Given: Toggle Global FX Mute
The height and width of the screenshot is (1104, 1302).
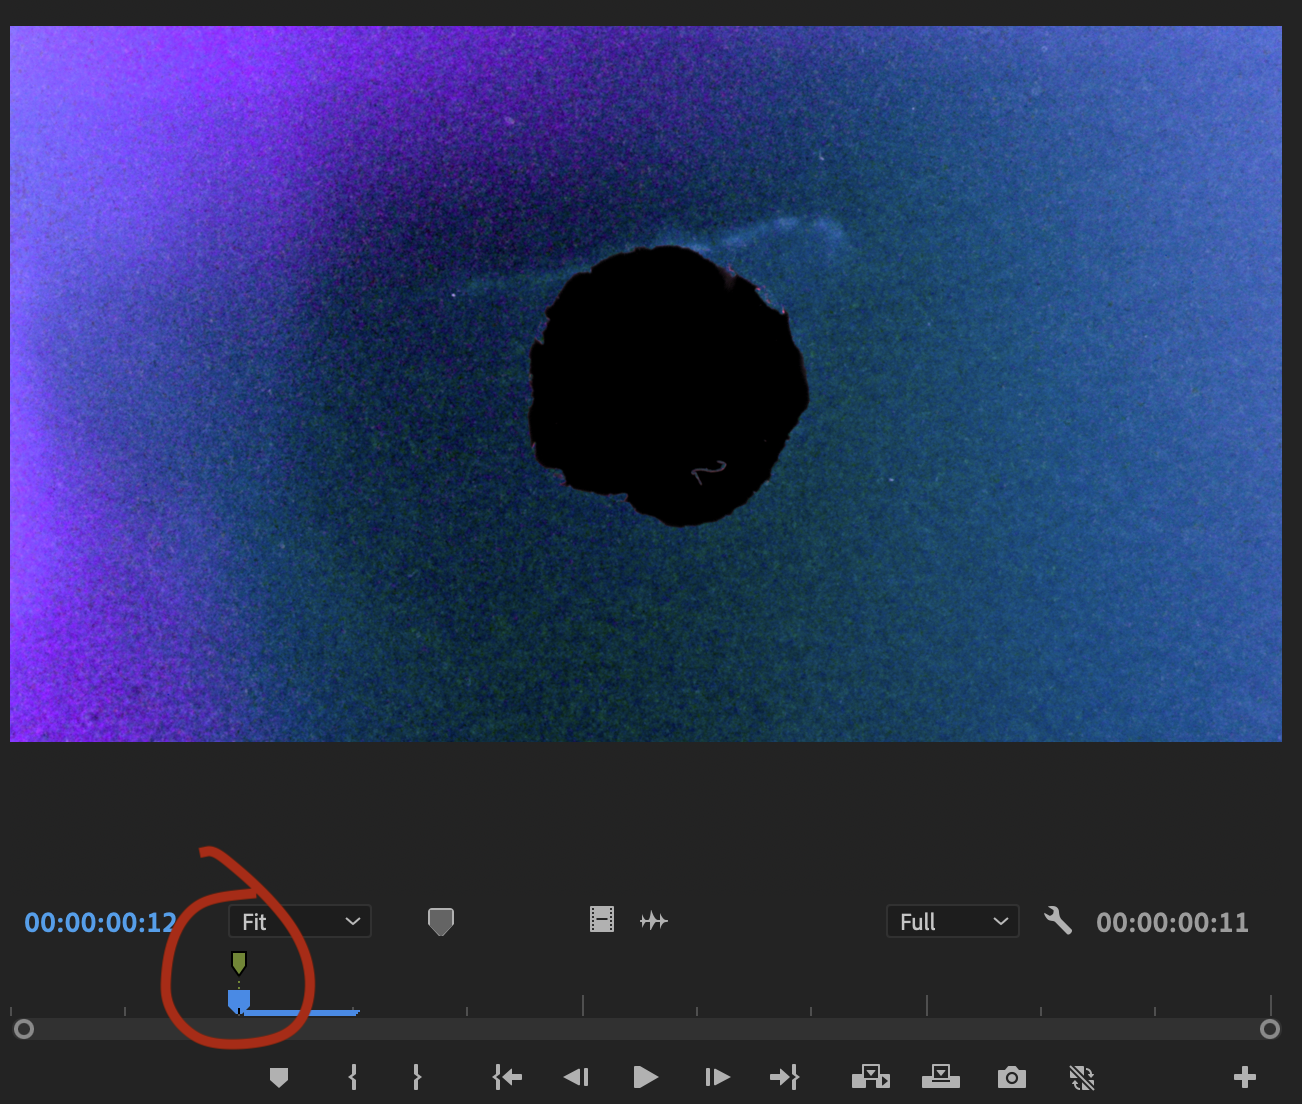Looking at the screenshot, I should pos(1081,1077).
